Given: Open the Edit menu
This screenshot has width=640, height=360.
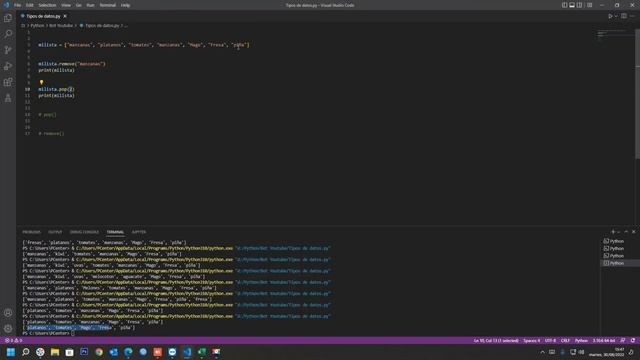Looking at the screenshot, I should point(30,5).
